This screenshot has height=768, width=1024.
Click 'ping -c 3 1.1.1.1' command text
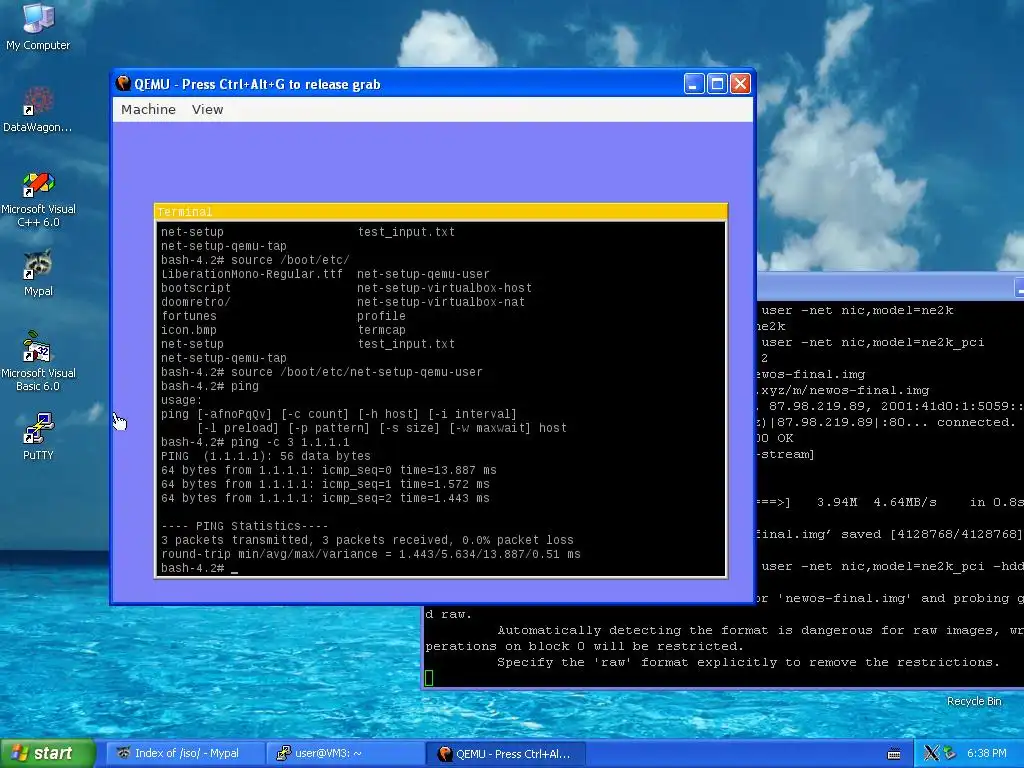coord(290,442)
